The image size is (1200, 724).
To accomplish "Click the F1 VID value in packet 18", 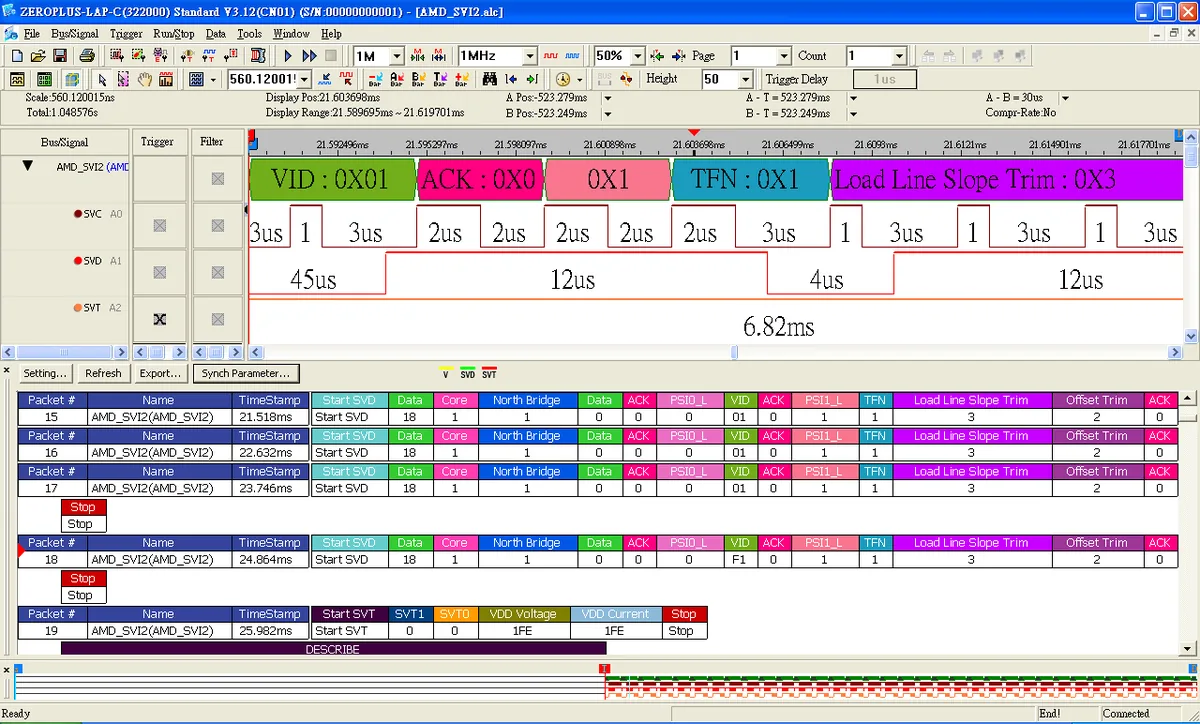I will coord(739,560).
